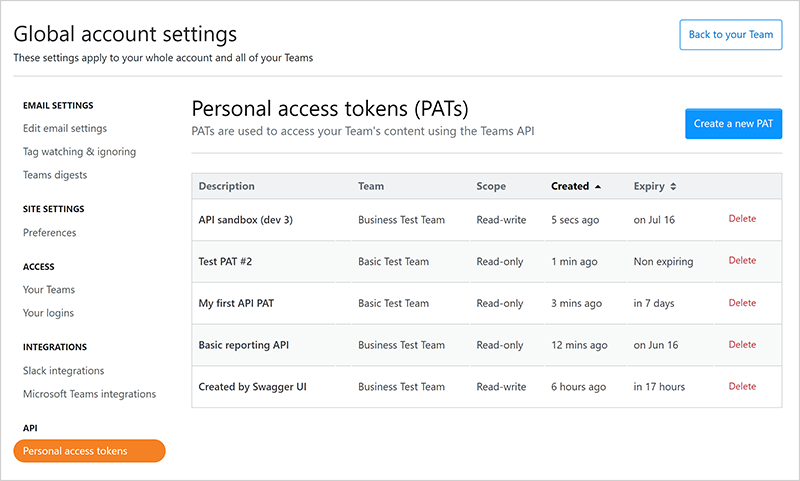800x481 pixels.
Task: Delete the Basic reporting API token
Action: (742, 345)
